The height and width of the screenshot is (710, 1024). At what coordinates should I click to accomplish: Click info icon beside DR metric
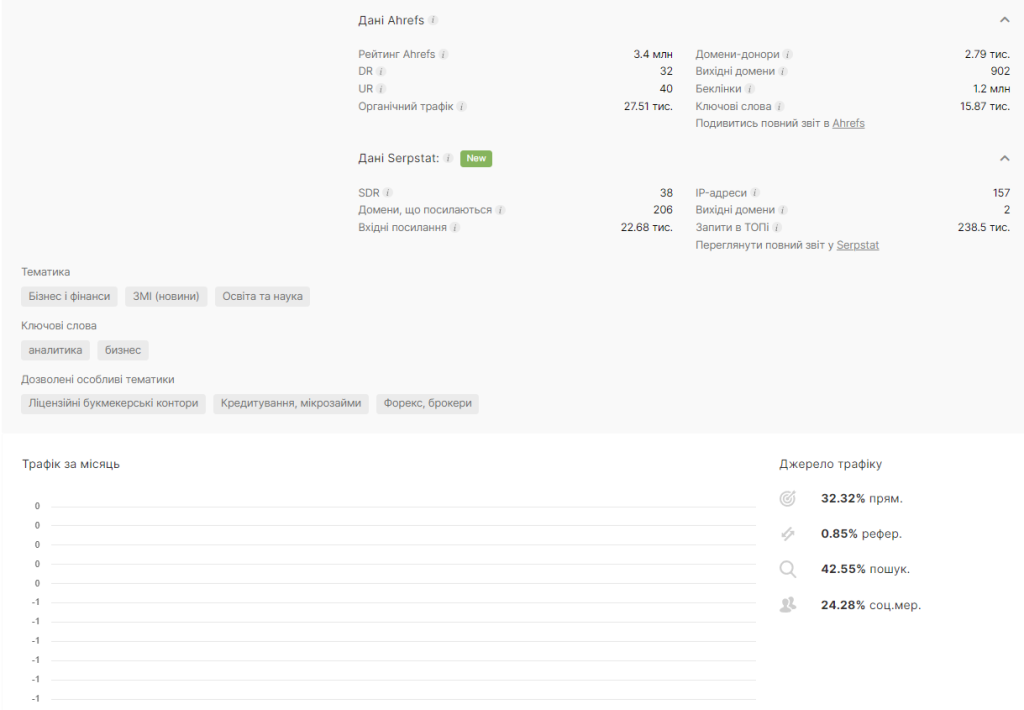click(x=381, y=72)
